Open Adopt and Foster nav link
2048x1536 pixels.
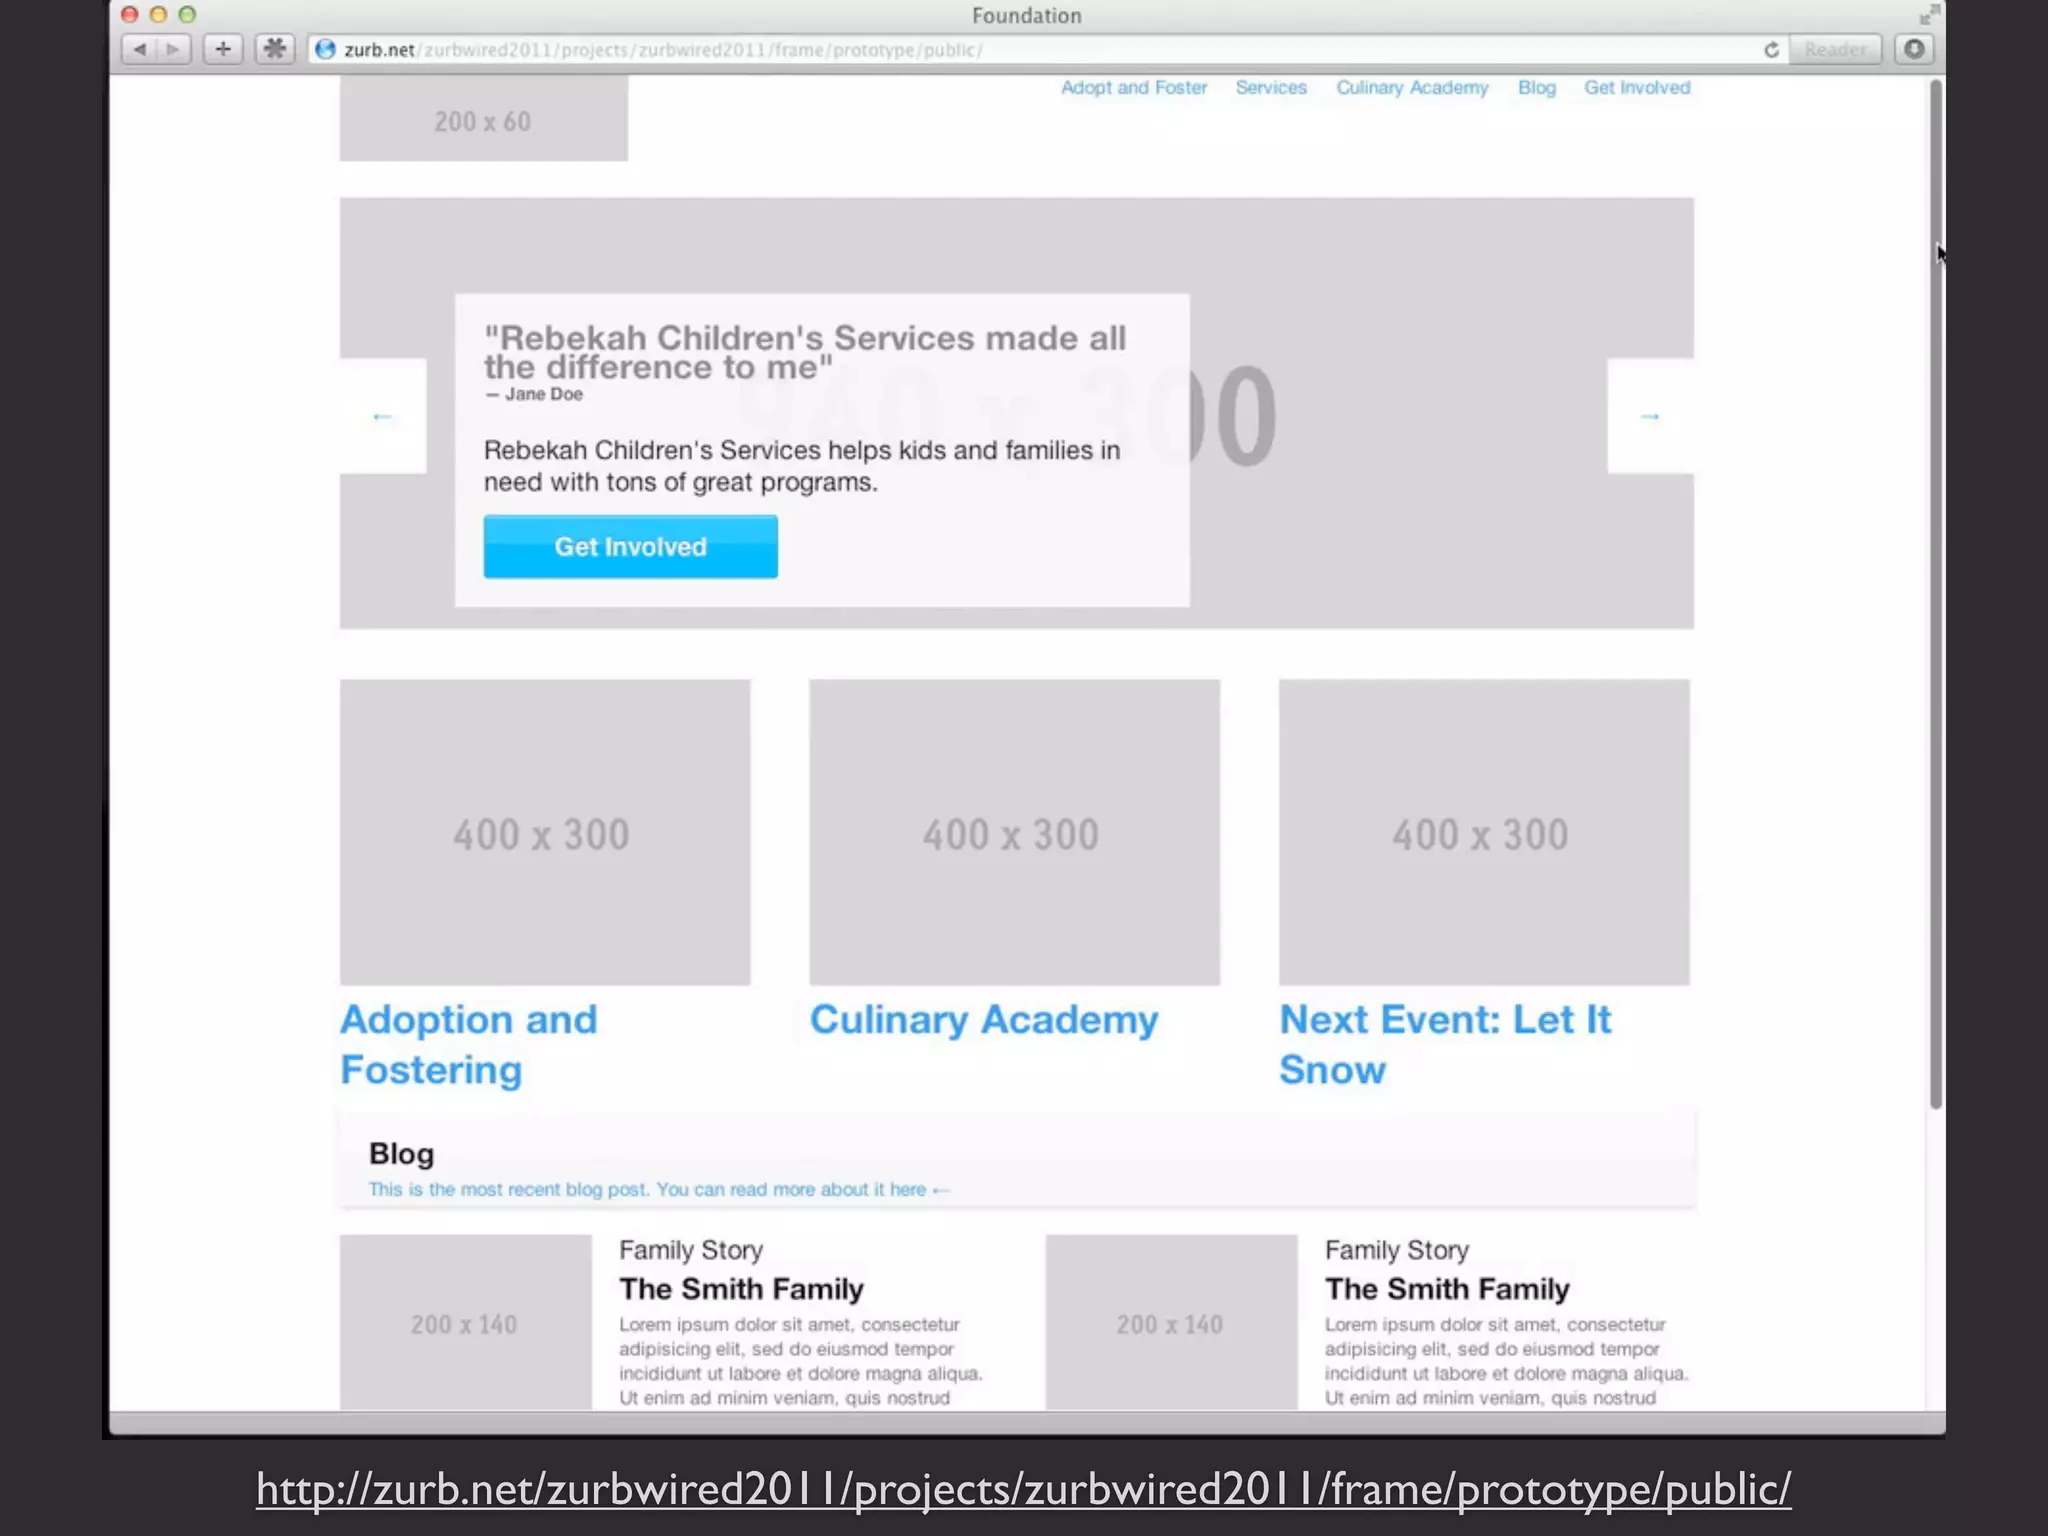(x=1134, y=88)
